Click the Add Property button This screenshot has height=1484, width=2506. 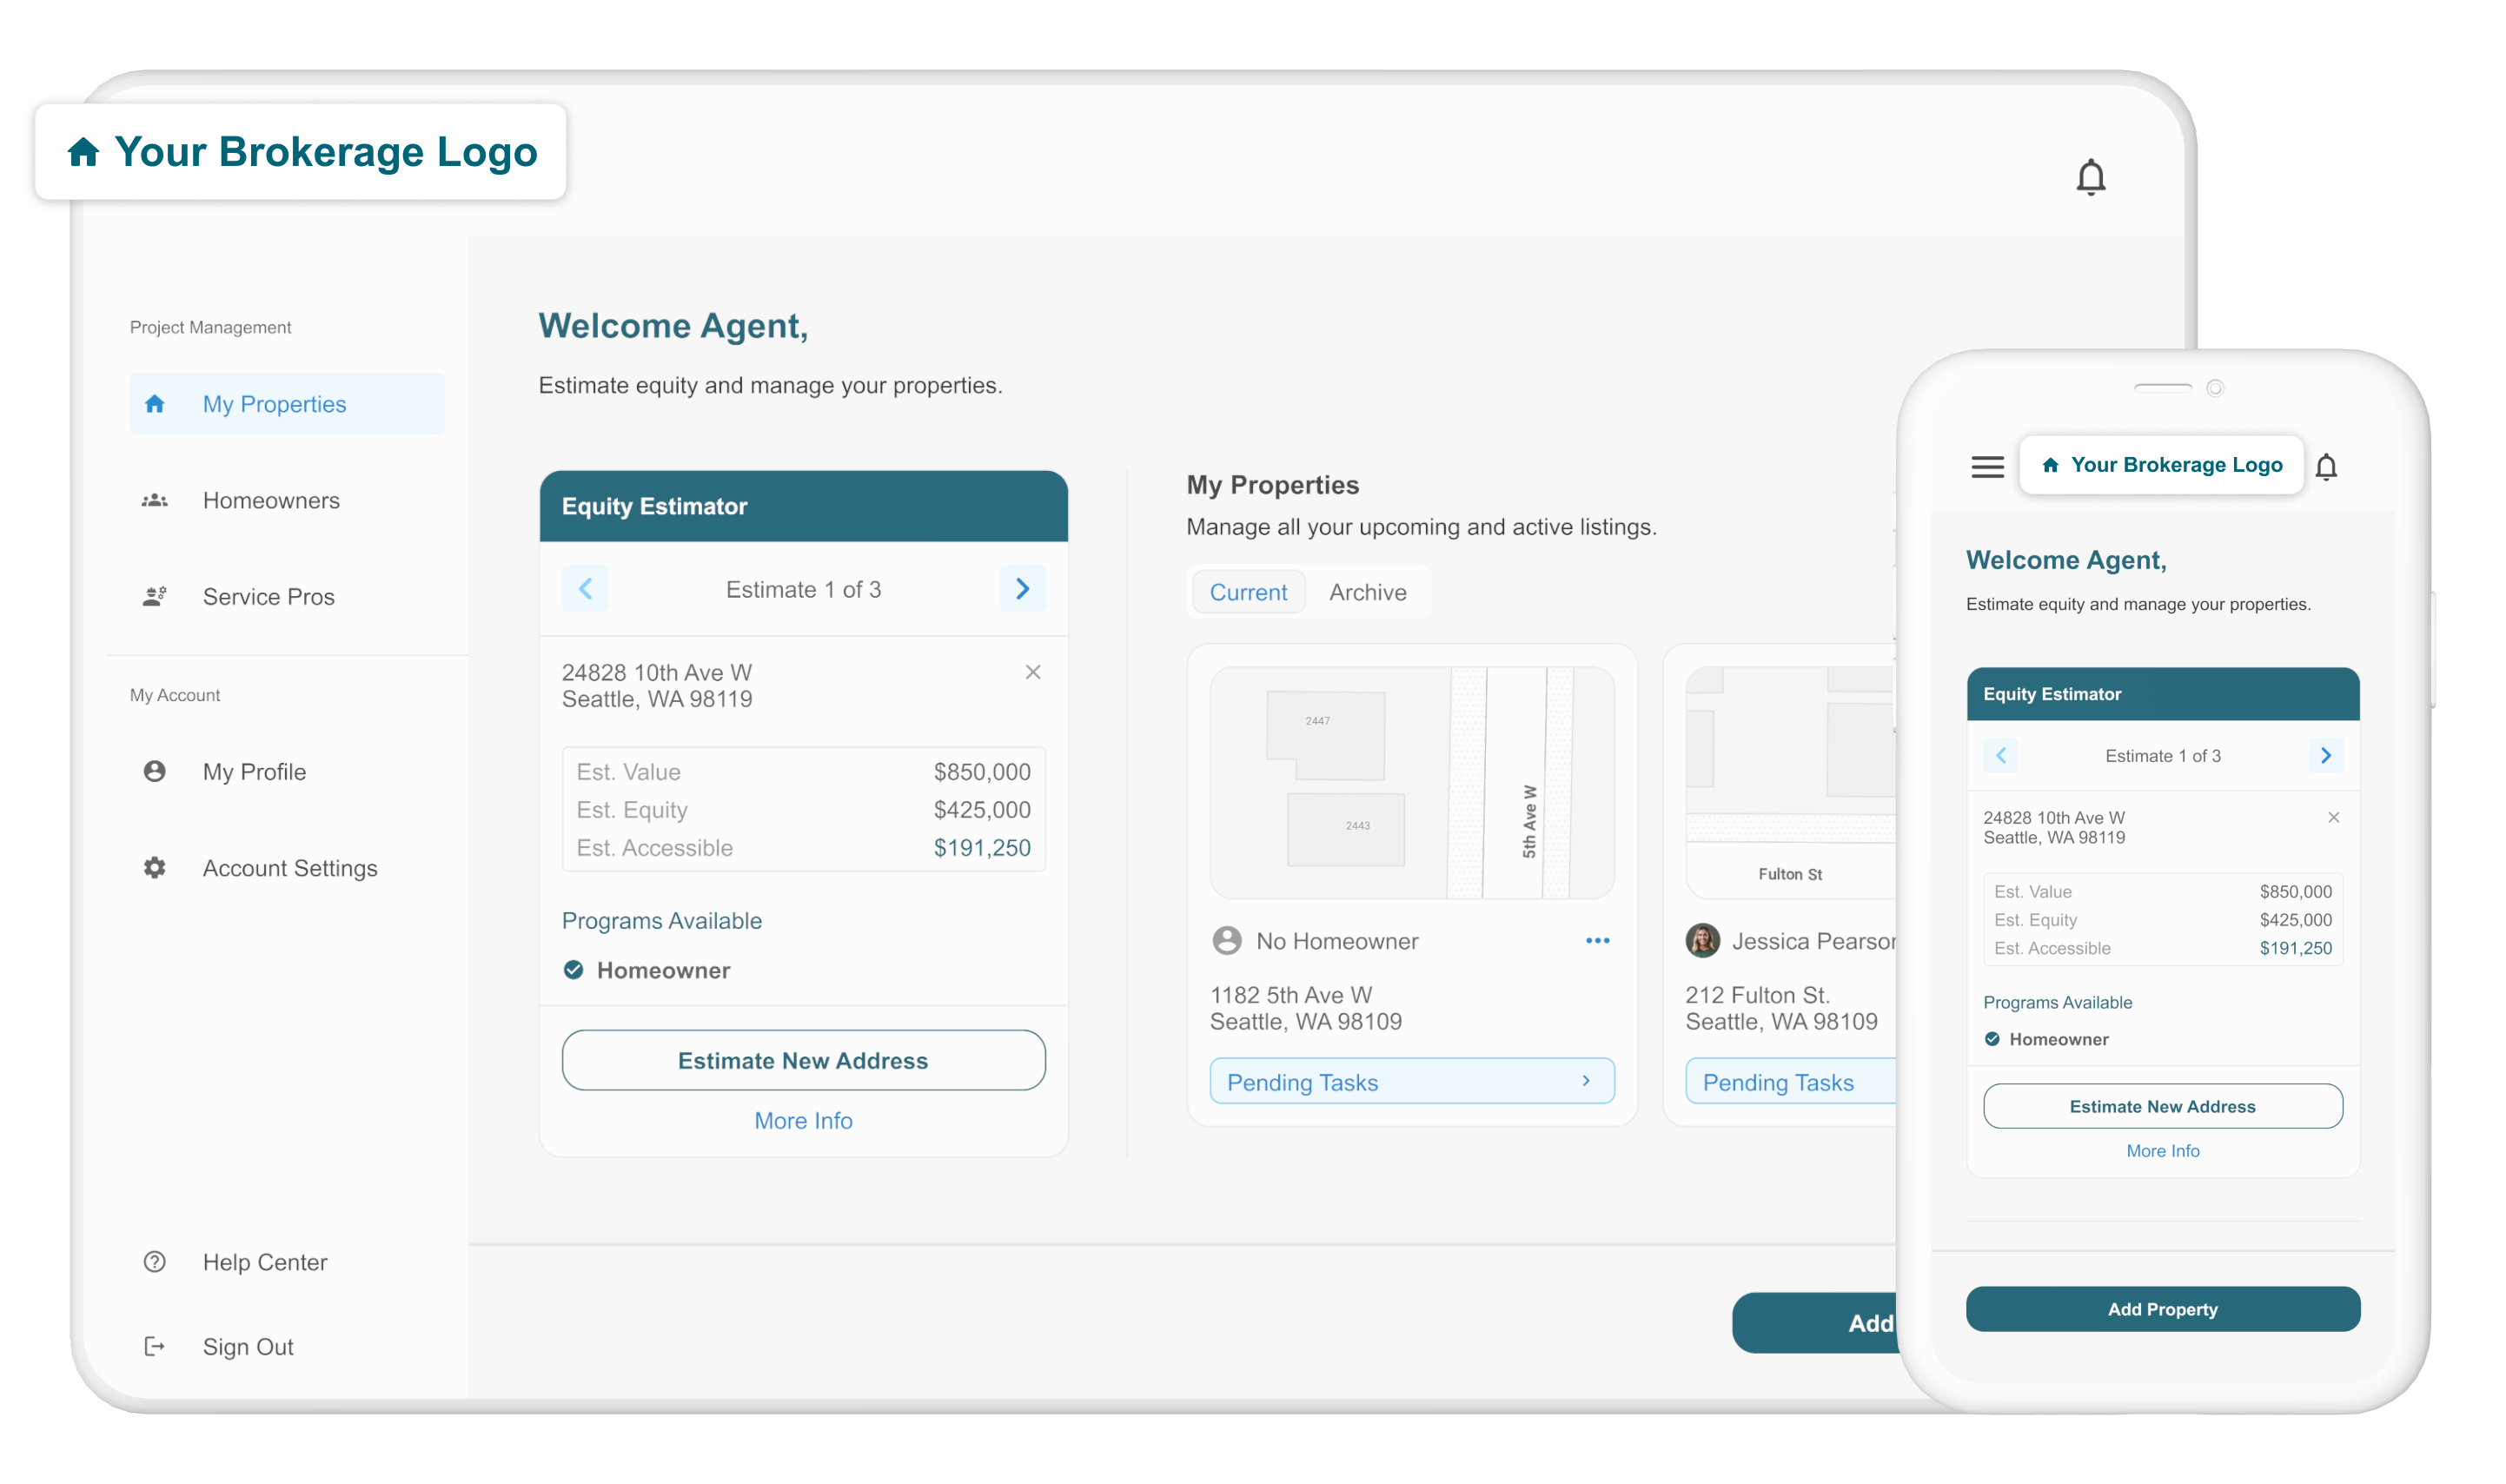tap(2162, 1309)
